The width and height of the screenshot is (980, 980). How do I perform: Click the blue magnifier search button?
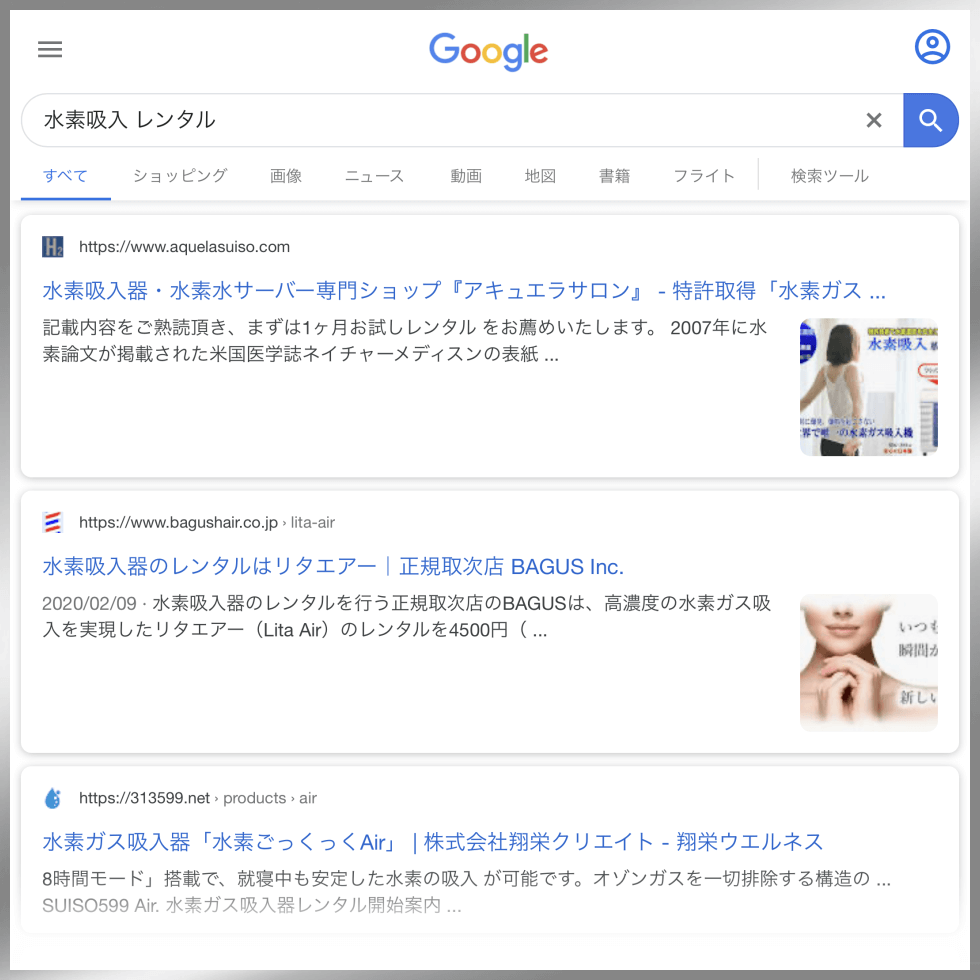(x=930, y=120)
